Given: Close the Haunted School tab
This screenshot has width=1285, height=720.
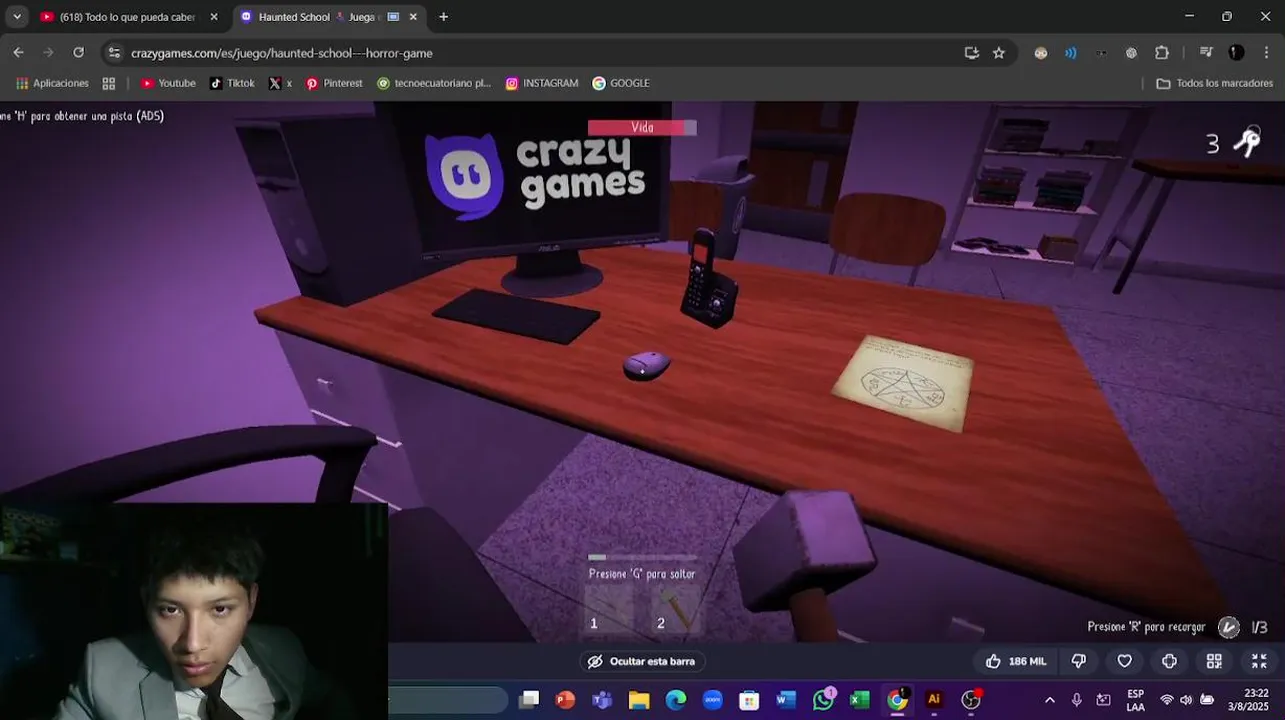Looking at the screenshot, I should (413, 17).
